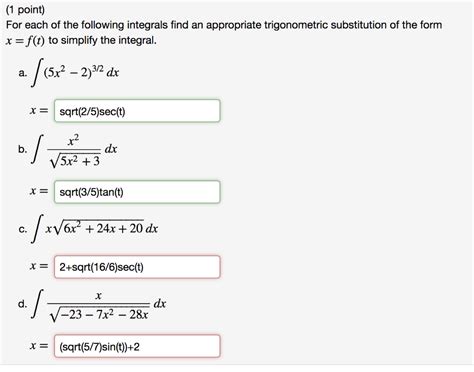Click the integral of (5x² − 2)^3/2 expression
474x372 pixels.
(75, 72)
